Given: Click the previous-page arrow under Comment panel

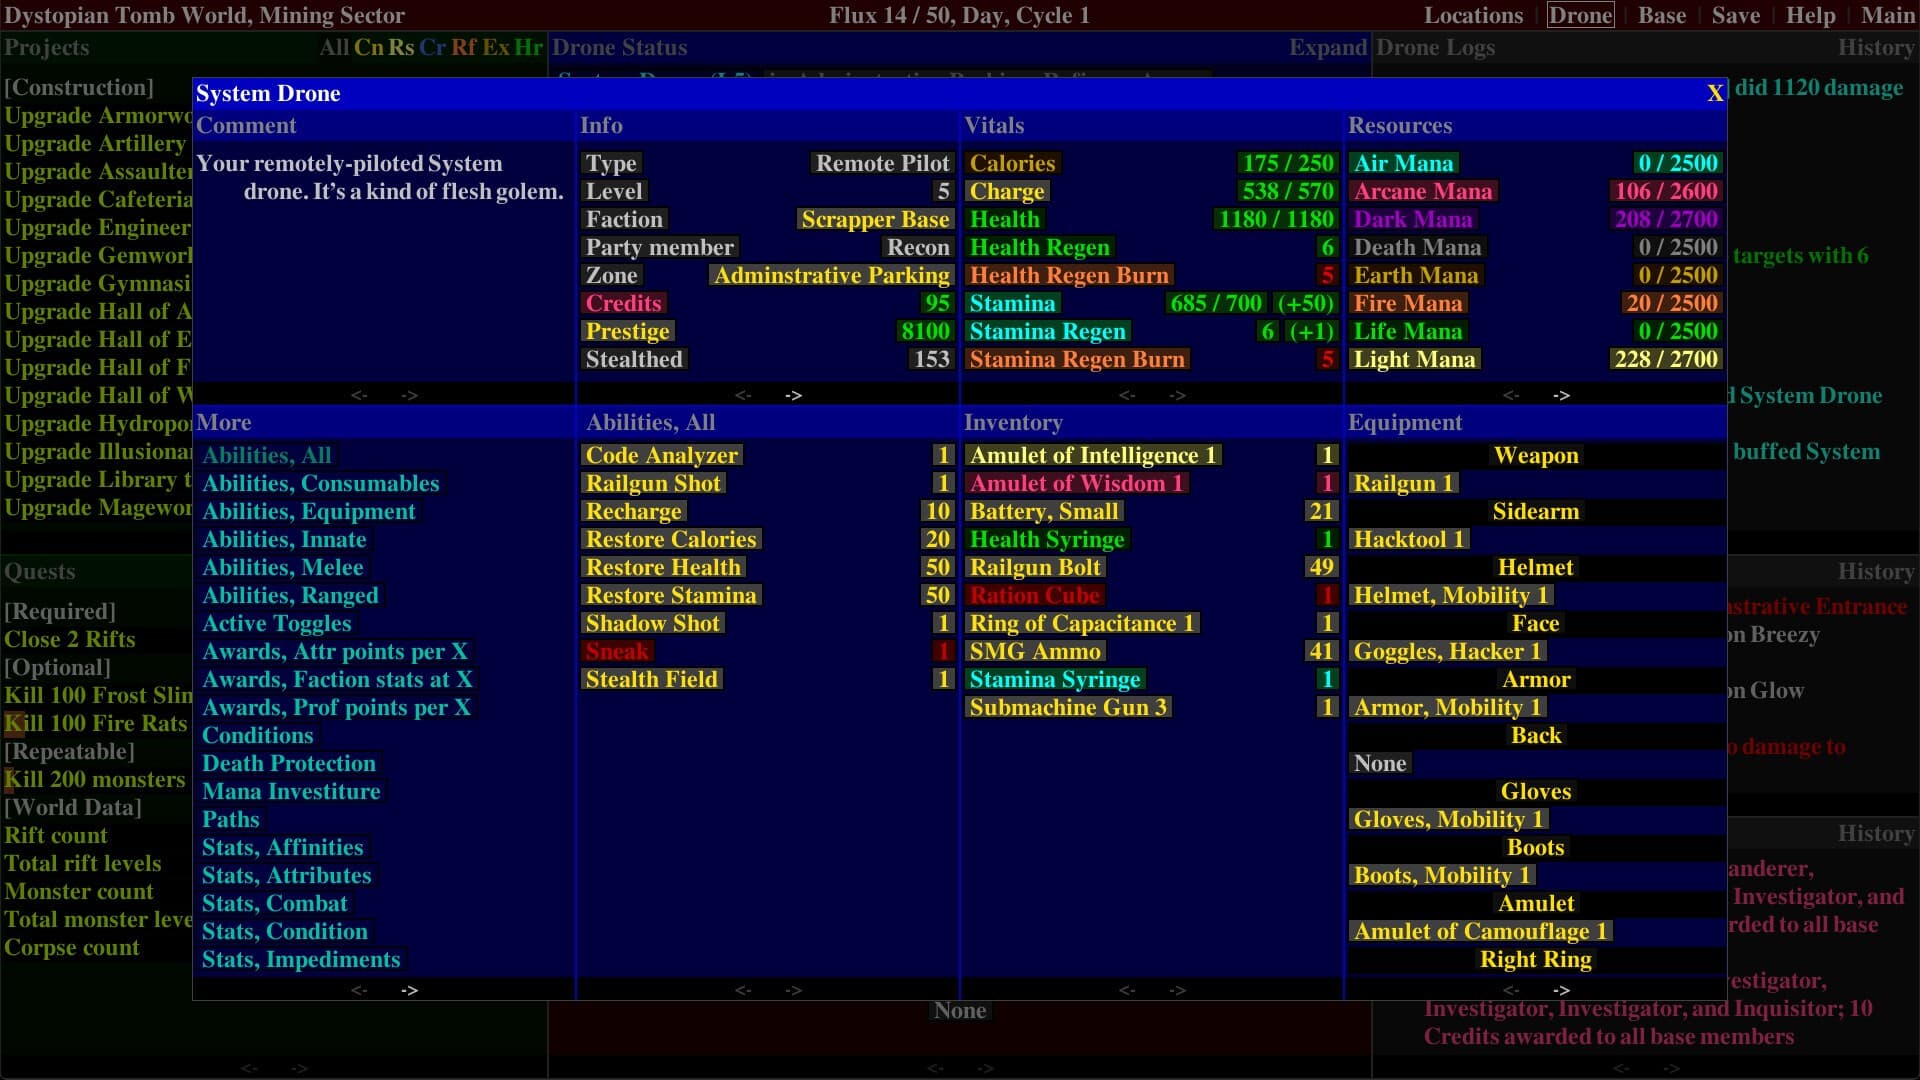Looking at the screenshot, I should [x=359, y=396].
